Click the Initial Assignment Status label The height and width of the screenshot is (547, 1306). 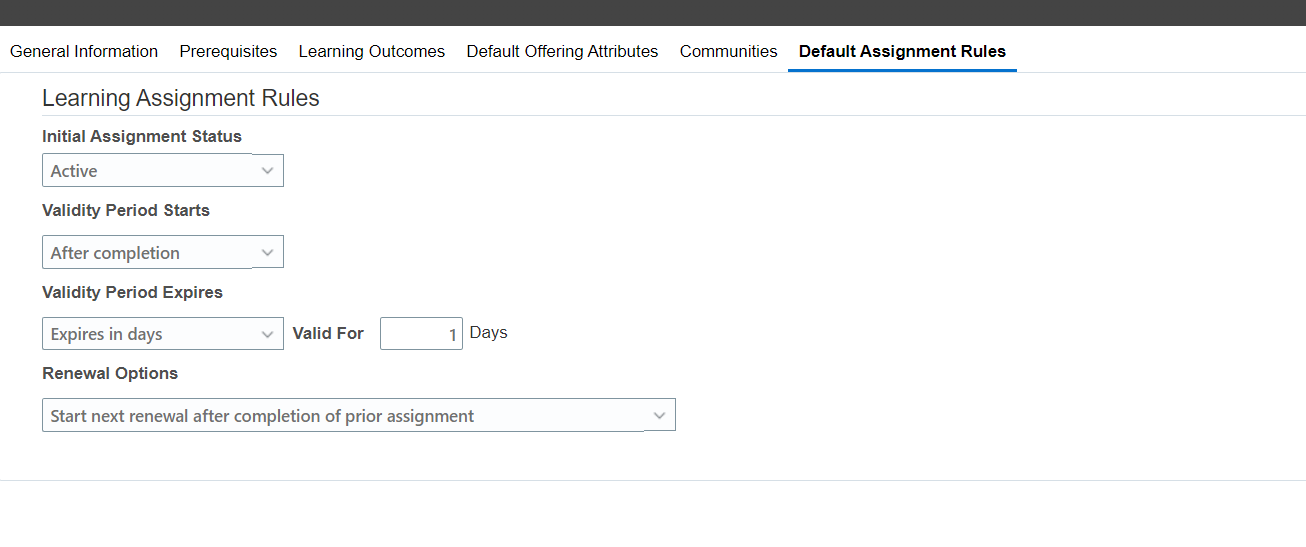tap(142, 136)
